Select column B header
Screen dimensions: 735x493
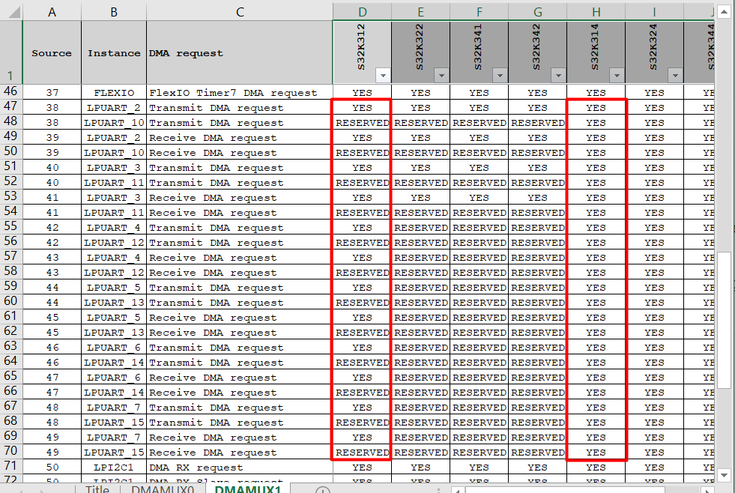click(114, 11)
